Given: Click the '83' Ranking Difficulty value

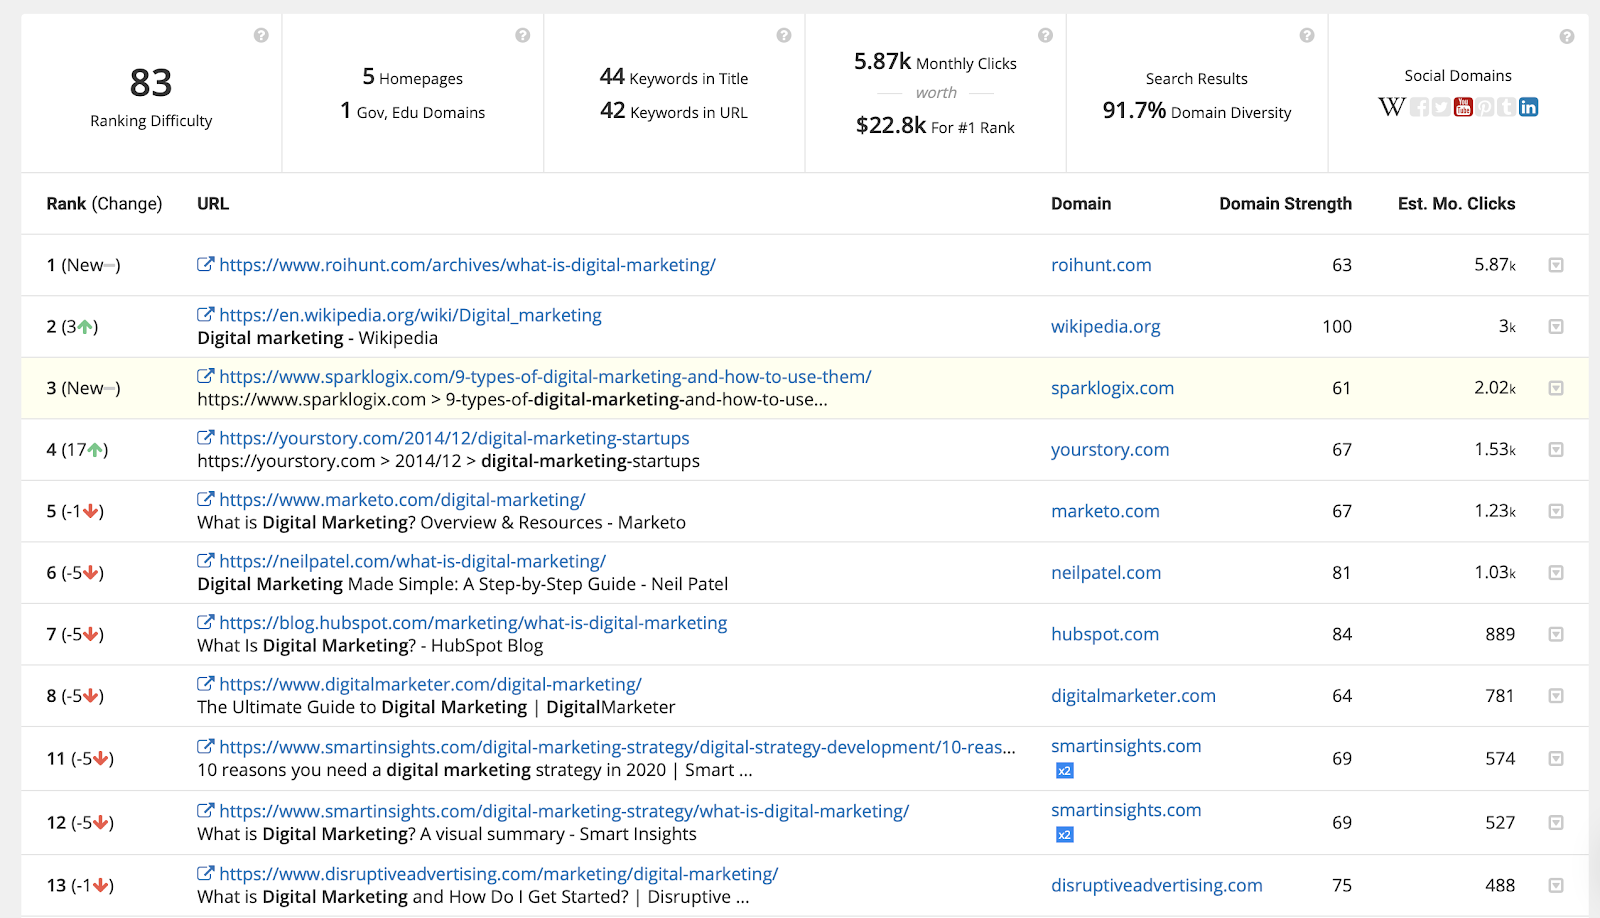Looking at the screenshot, I should 151,83.
